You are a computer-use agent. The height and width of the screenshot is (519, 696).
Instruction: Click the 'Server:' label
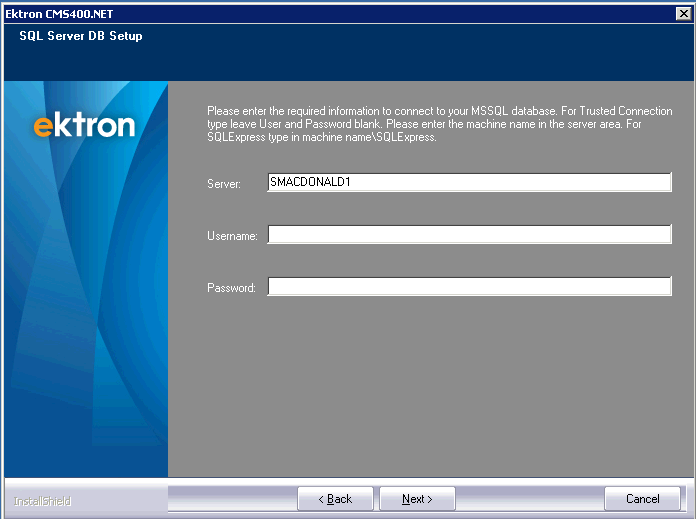point(224,184)
